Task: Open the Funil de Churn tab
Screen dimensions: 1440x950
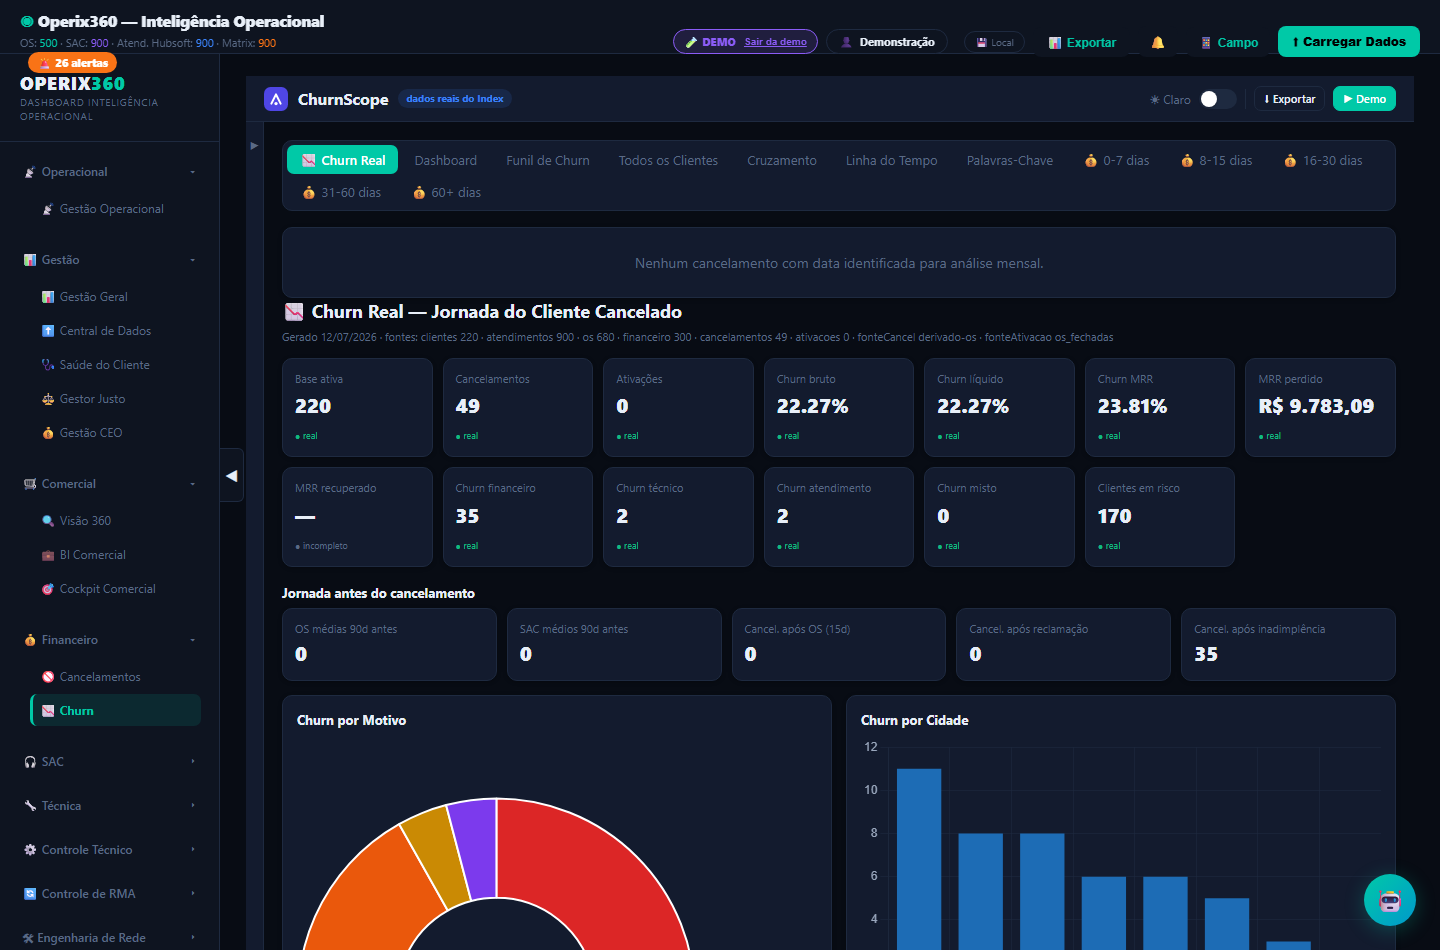Action: click(x=548, y=160)
